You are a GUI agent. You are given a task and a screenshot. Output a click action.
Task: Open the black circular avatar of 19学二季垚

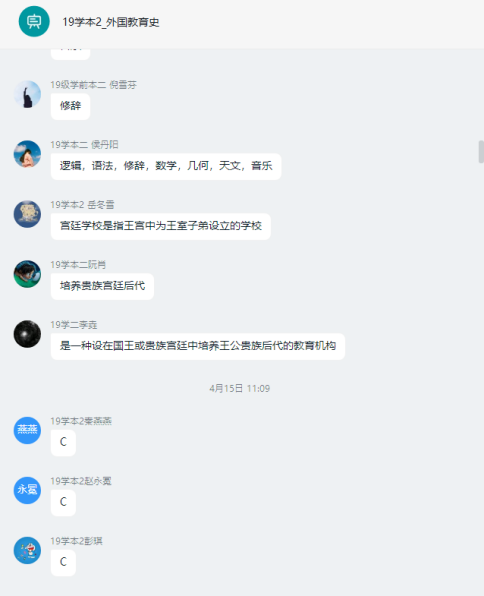tap(27, 334)
